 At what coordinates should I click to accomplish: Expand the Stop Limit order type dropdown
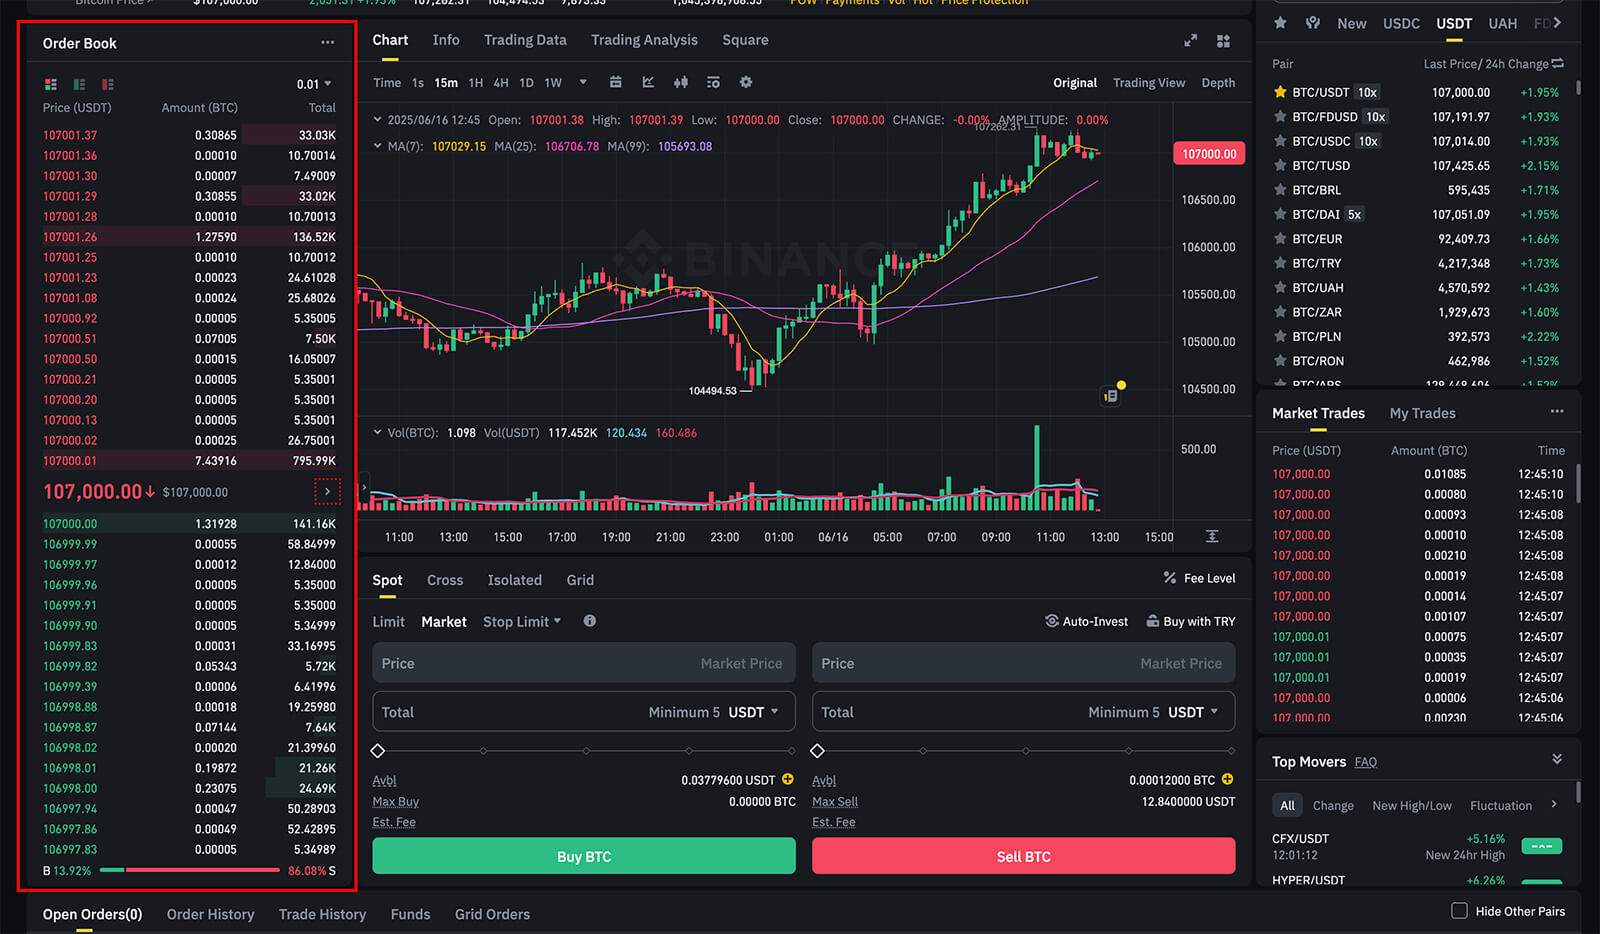pyautogui.click(x=522, y=622)
